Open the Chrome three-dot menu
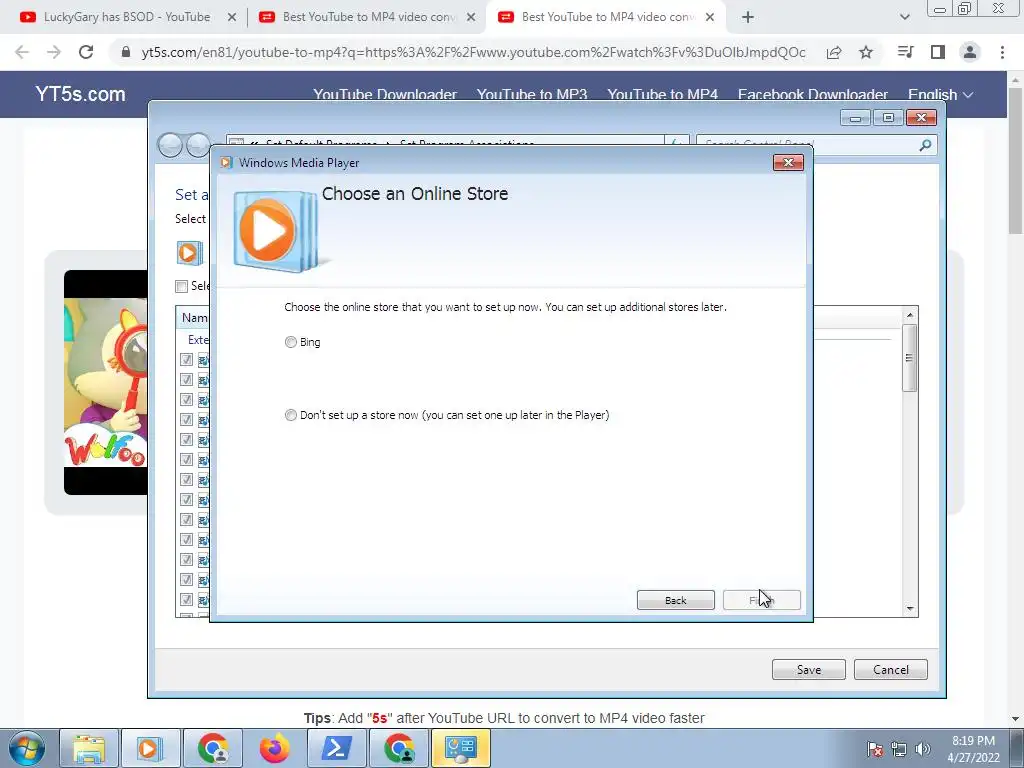The height and width of the screenshot is (768, 1024). coord(1002,52)
